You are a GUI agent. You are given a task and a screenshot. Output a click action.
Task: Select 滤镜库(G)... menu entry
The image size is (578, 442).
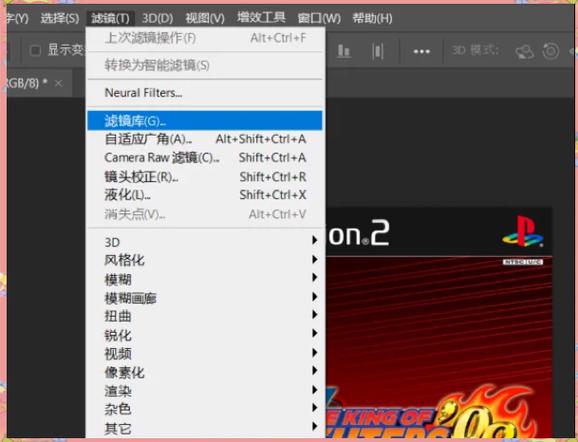point(205,121)
